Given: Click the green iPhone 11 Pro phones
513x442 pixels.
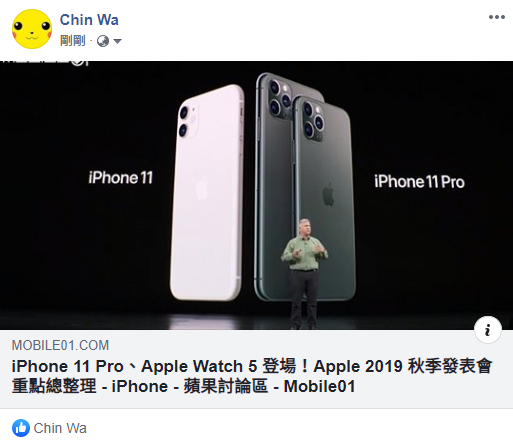Looking at the screenshot, I should click(305, 187).
